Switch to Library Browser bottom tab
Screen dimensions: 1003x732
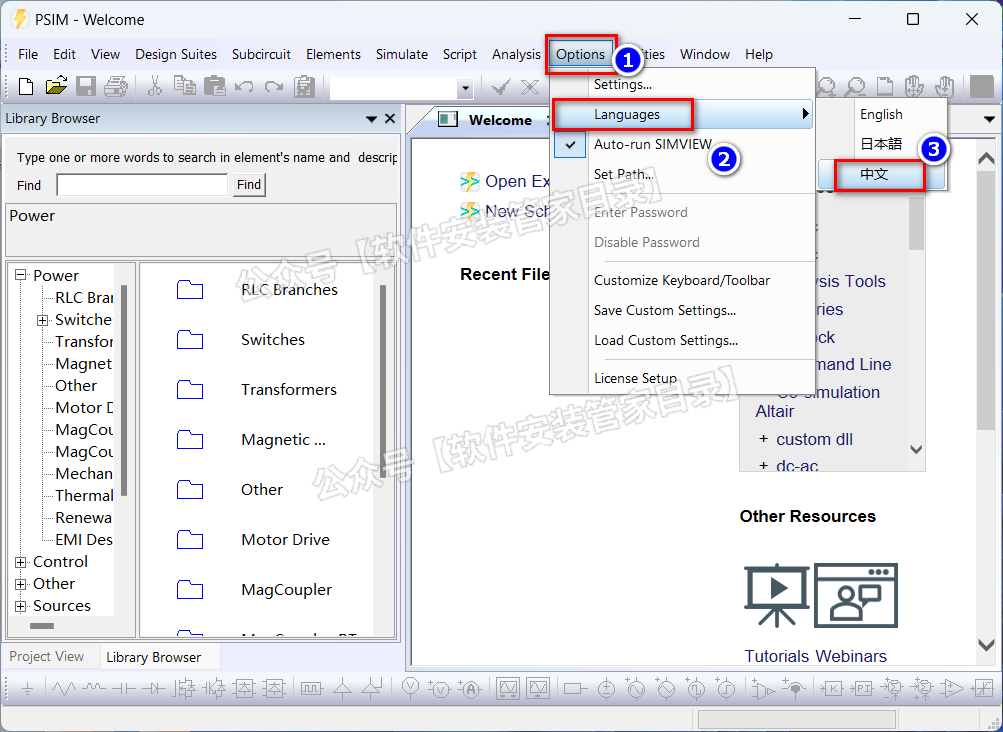(154, 657)
